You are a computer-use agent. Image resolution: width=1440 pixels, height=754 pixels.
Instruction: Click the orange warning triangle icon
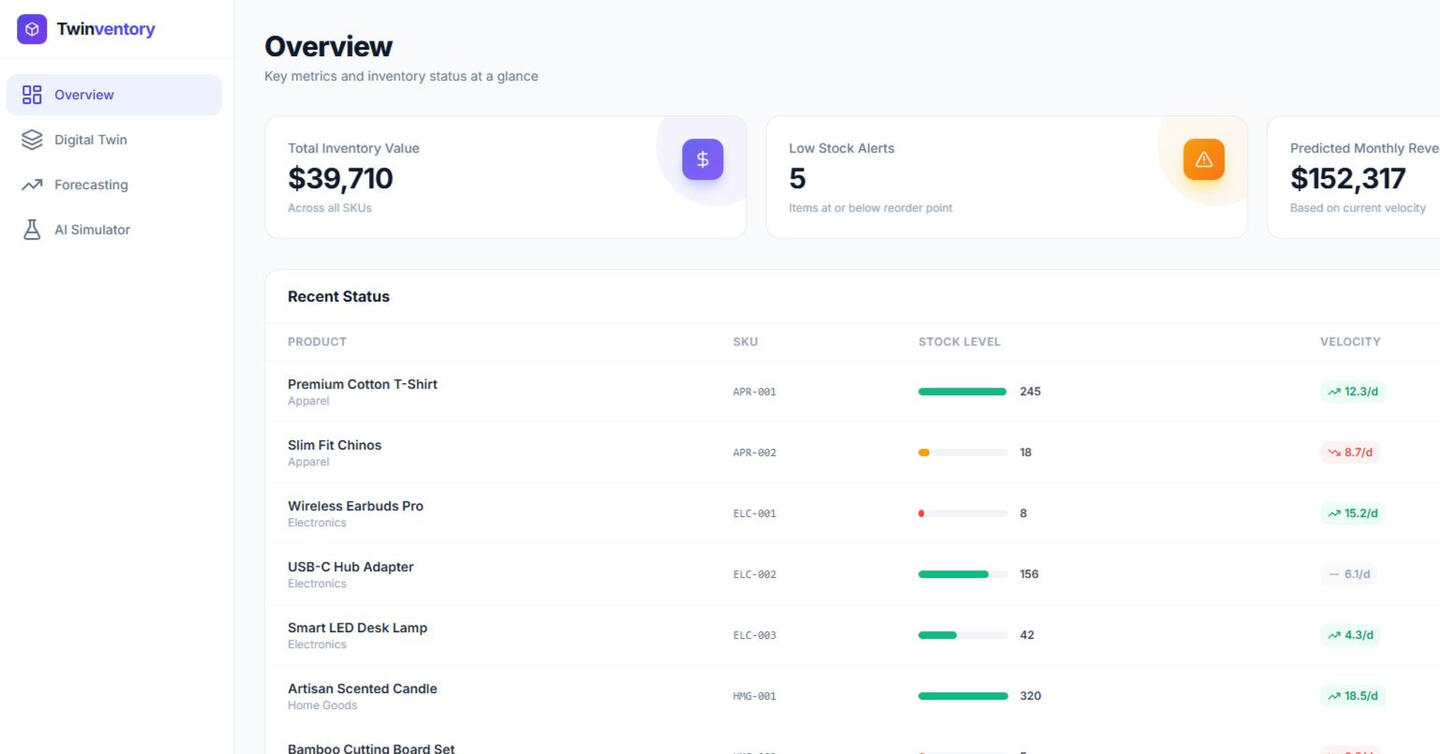point(1203,159)
